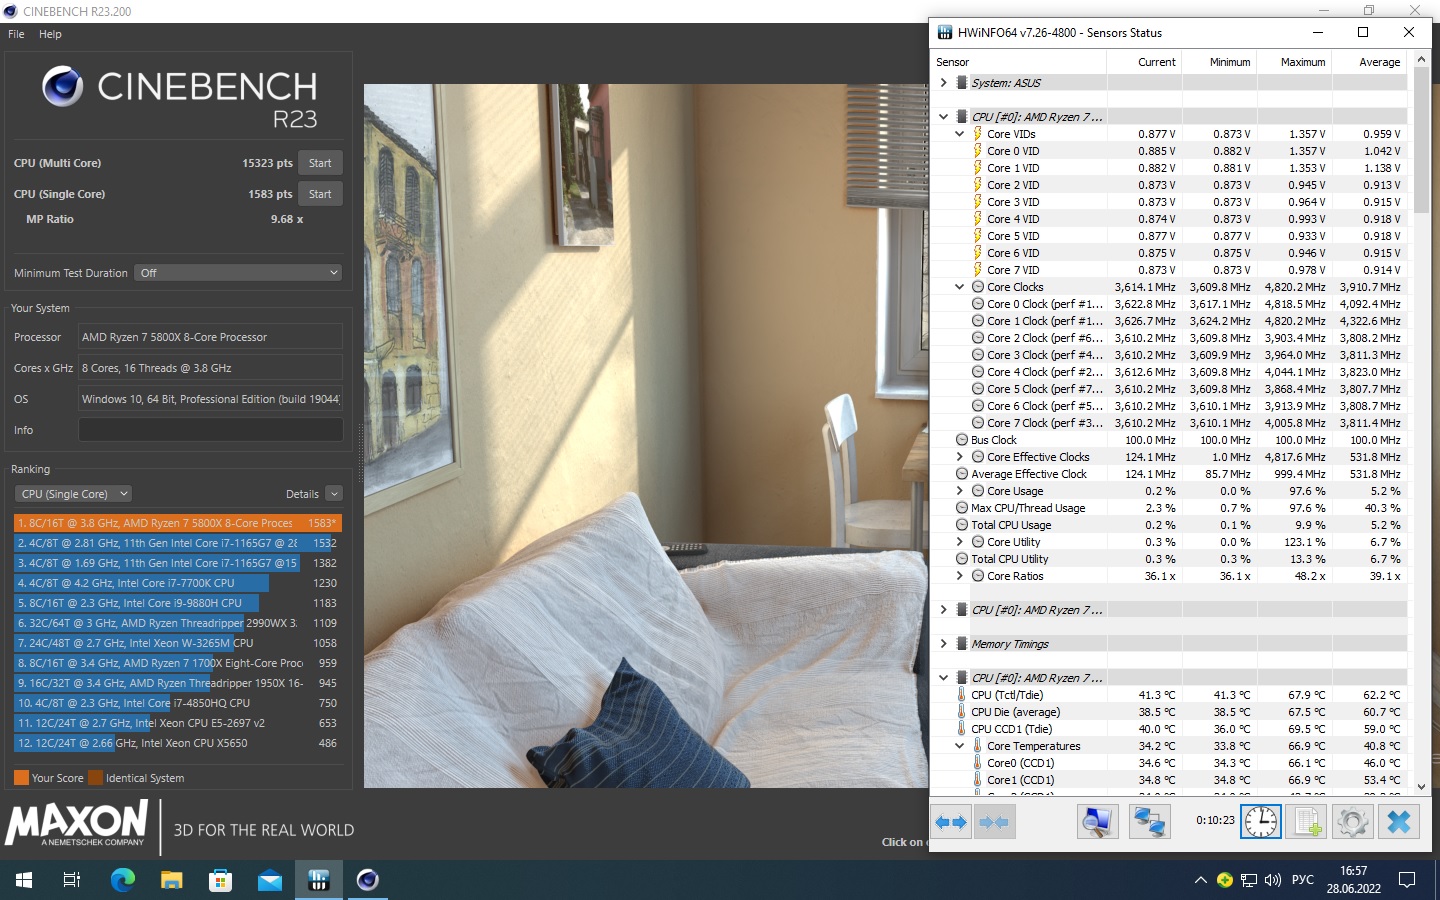Image resolution: width=1440 pixels, height=900 pixels.
Task: Start the CPU (Multi Core) test
Action: pos(320,163)
